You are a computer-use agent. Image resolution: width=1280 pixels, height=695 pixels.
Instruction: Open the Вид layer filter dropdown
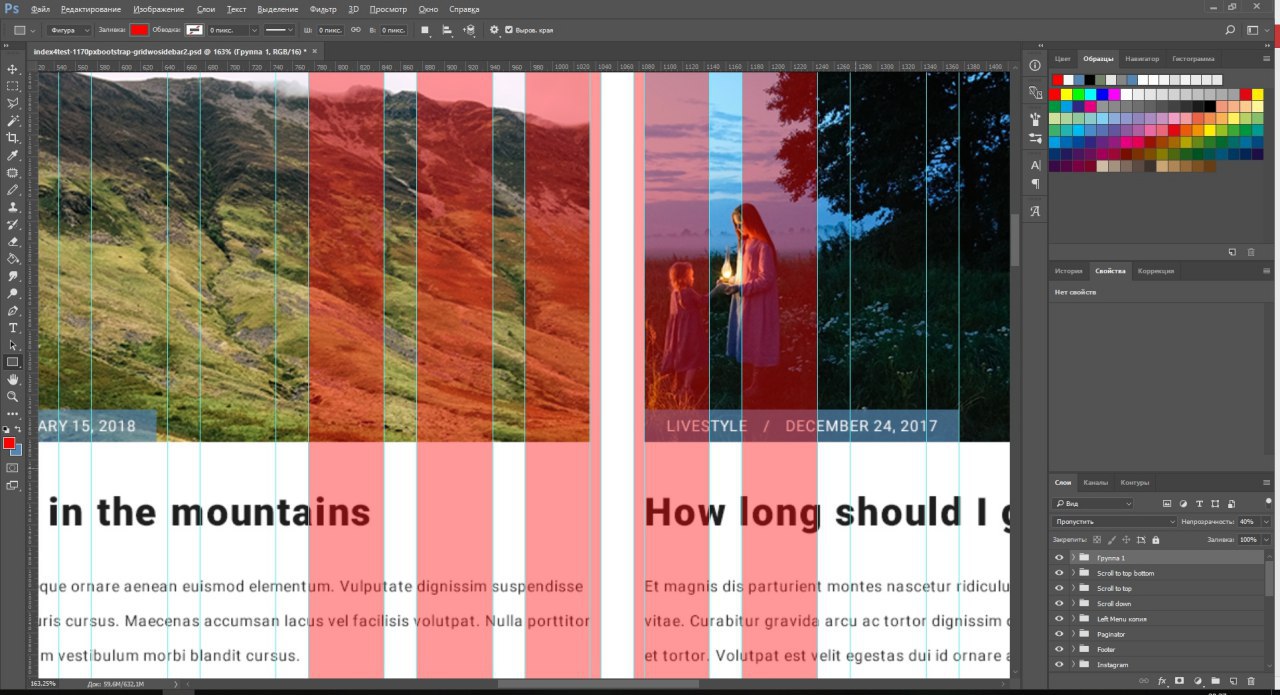tap(1093, 504)
